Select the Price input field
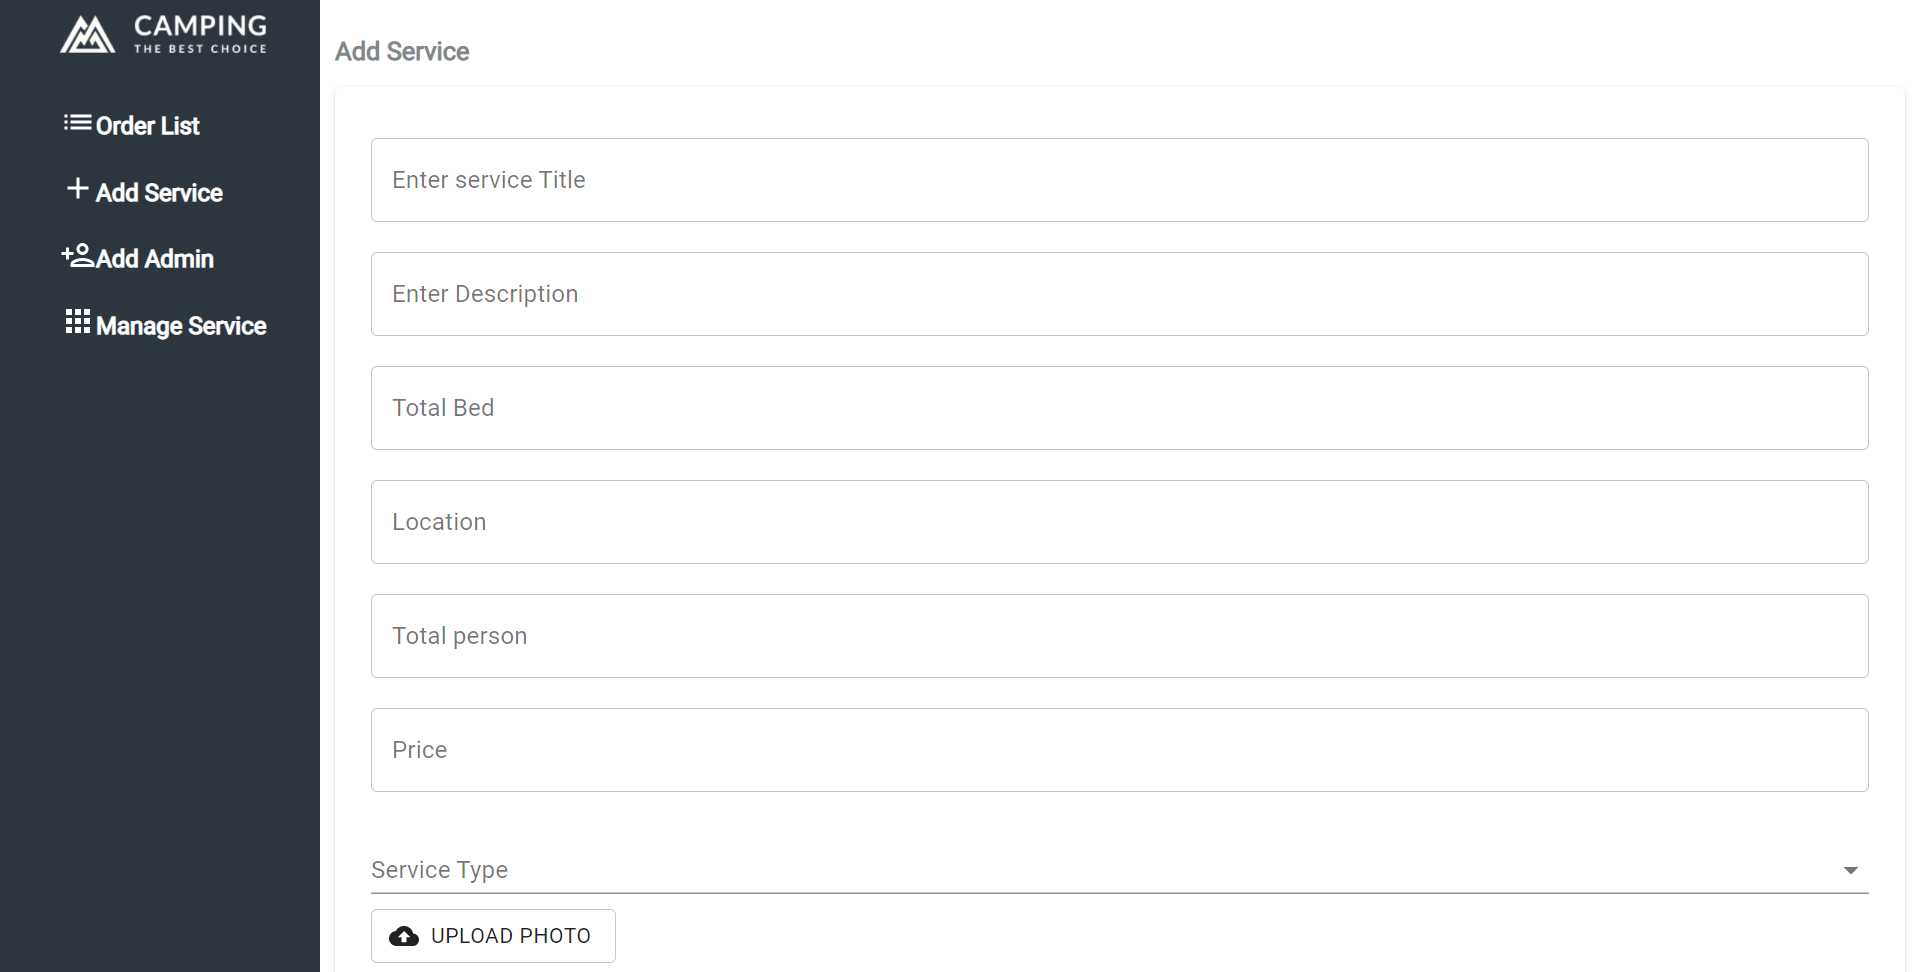1920x972 pixels. [x=1119, y=750]
